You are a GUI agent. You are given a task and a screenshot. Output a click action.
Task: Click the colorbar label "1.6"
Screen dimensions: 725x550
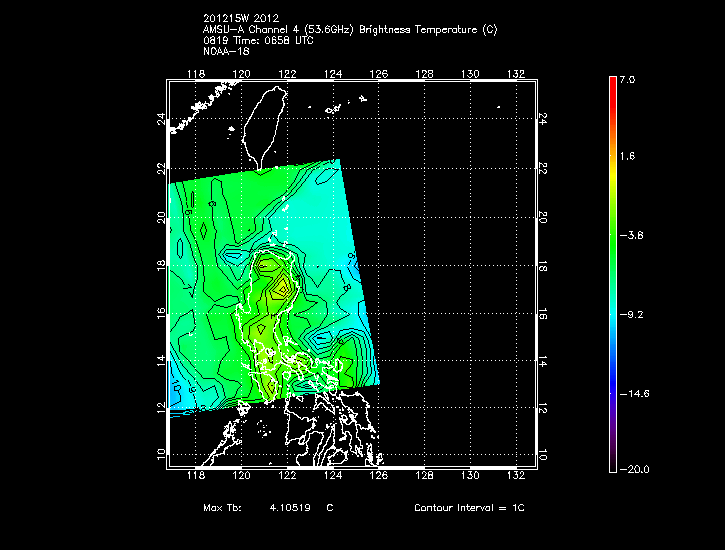627,156
